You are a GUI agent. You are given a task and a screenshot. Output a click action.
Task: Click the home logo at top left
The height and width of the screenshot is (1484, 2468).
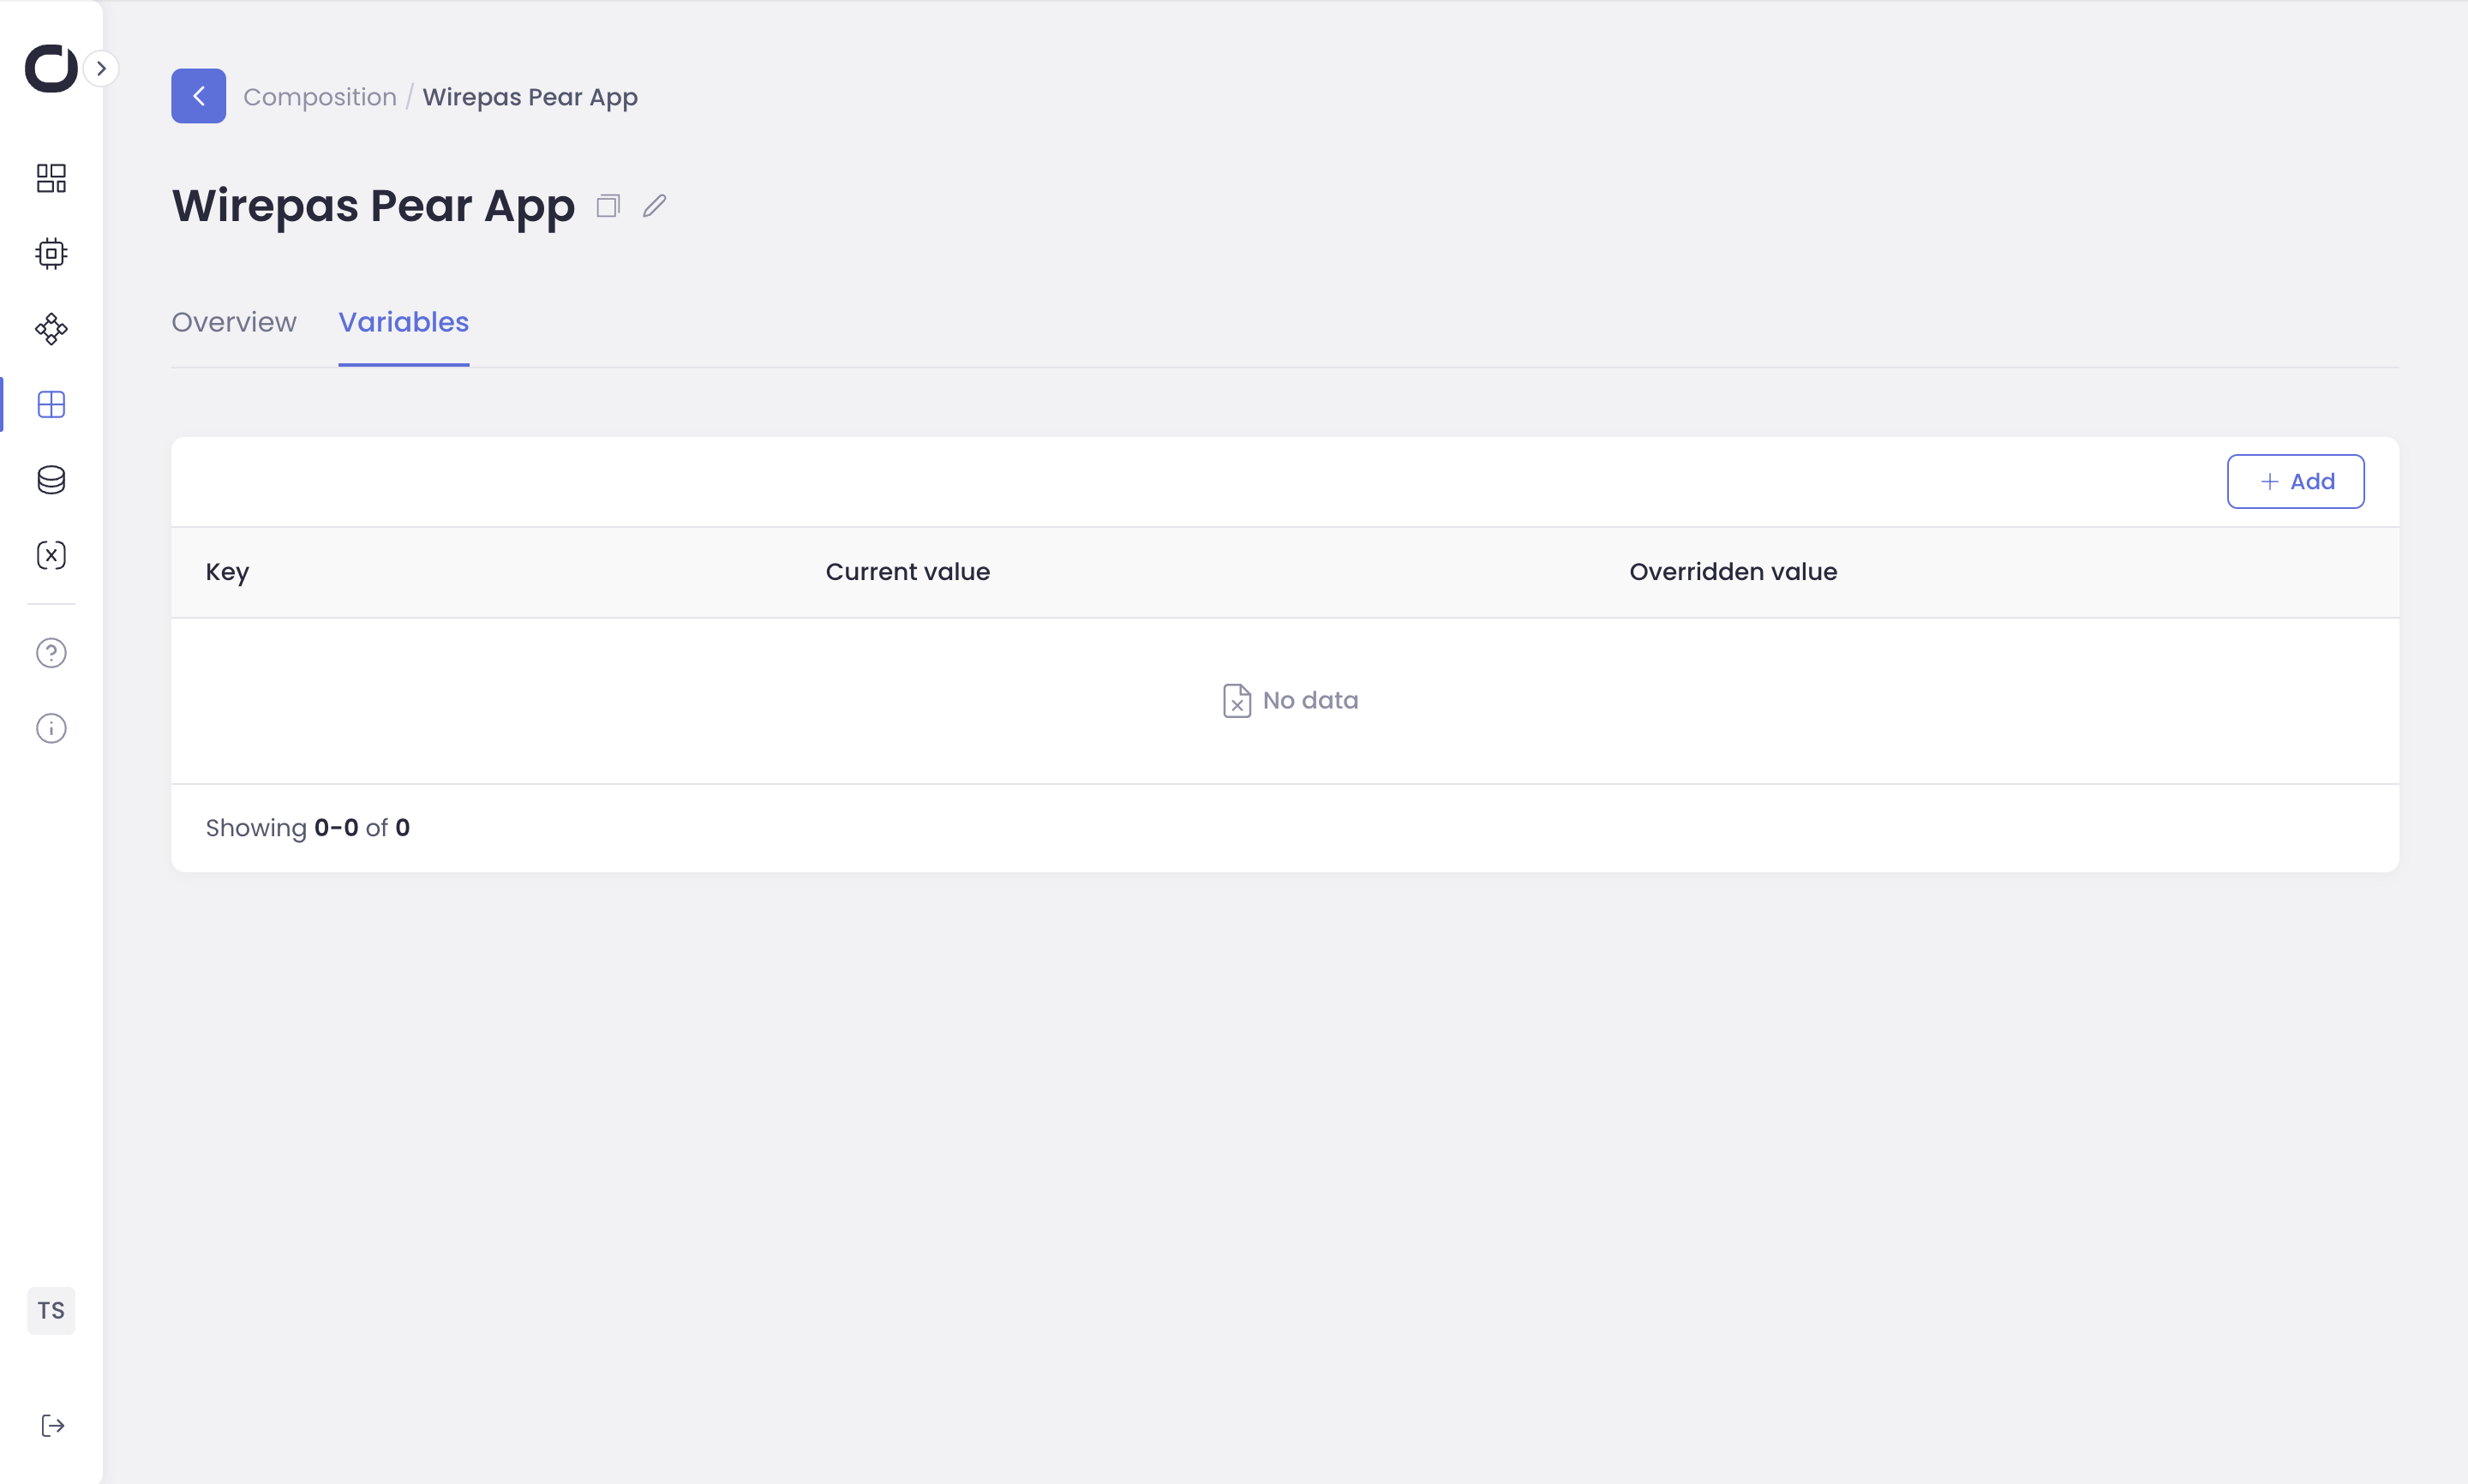tap(50, 69)
